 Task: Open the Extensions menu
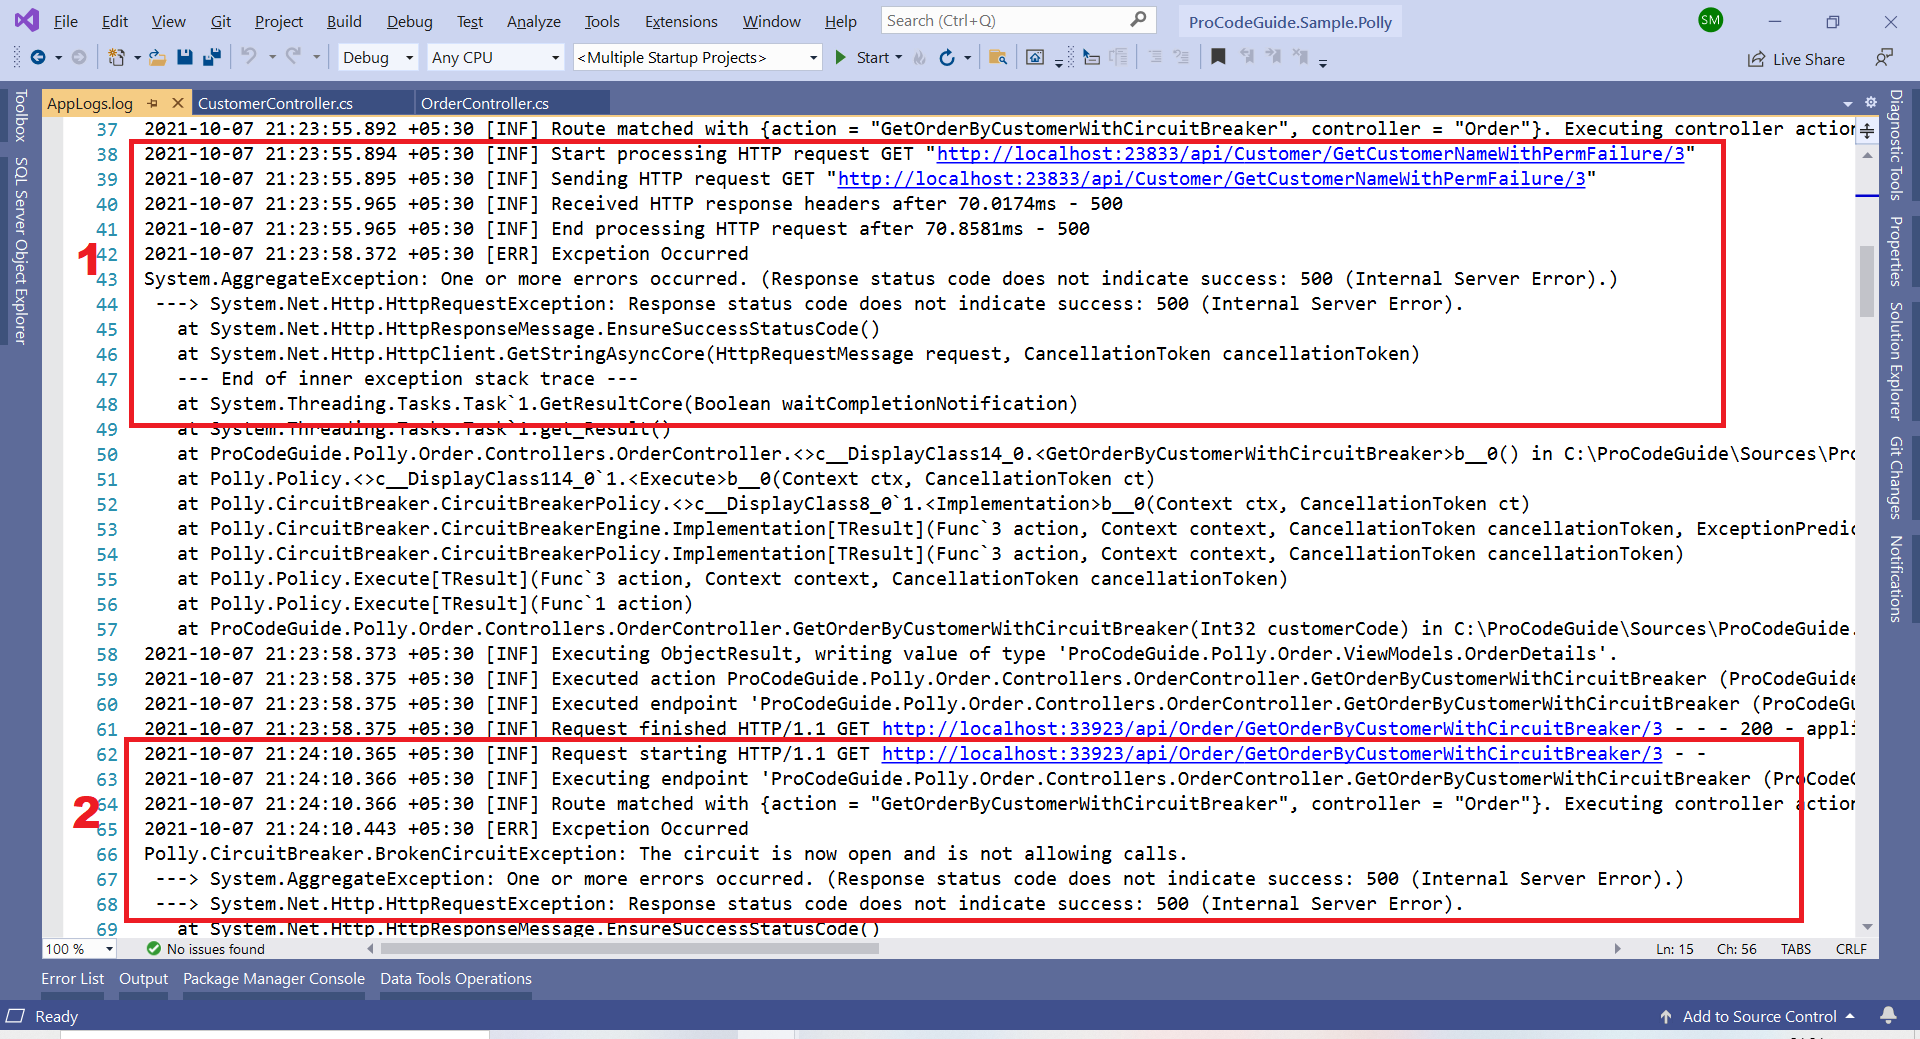(x=681, y=21)
